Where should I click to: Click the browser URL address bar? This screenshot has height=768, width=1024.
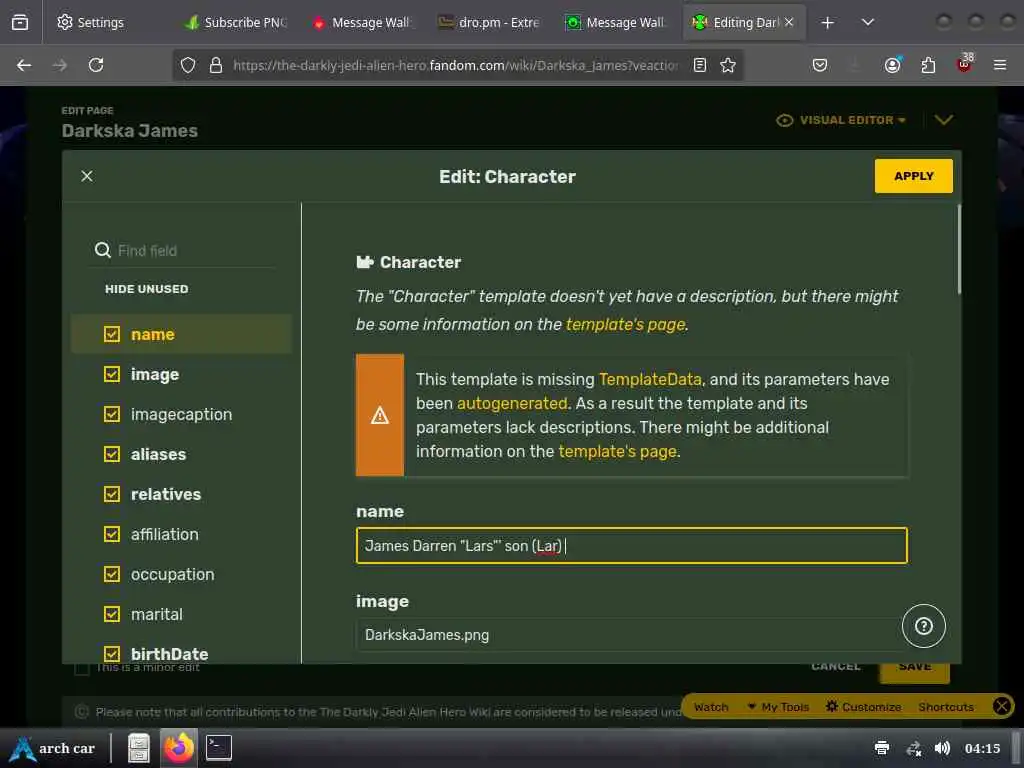pos(455,65)
